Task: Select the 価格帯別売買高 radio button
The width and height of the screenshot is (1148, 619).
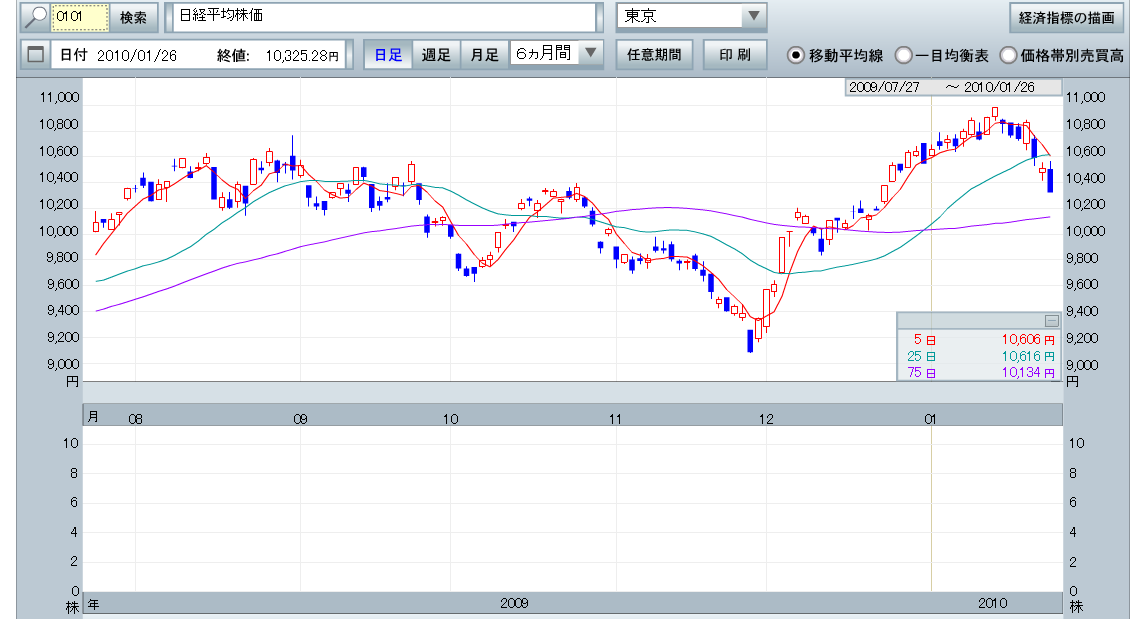Action: tap(1008, 55)
